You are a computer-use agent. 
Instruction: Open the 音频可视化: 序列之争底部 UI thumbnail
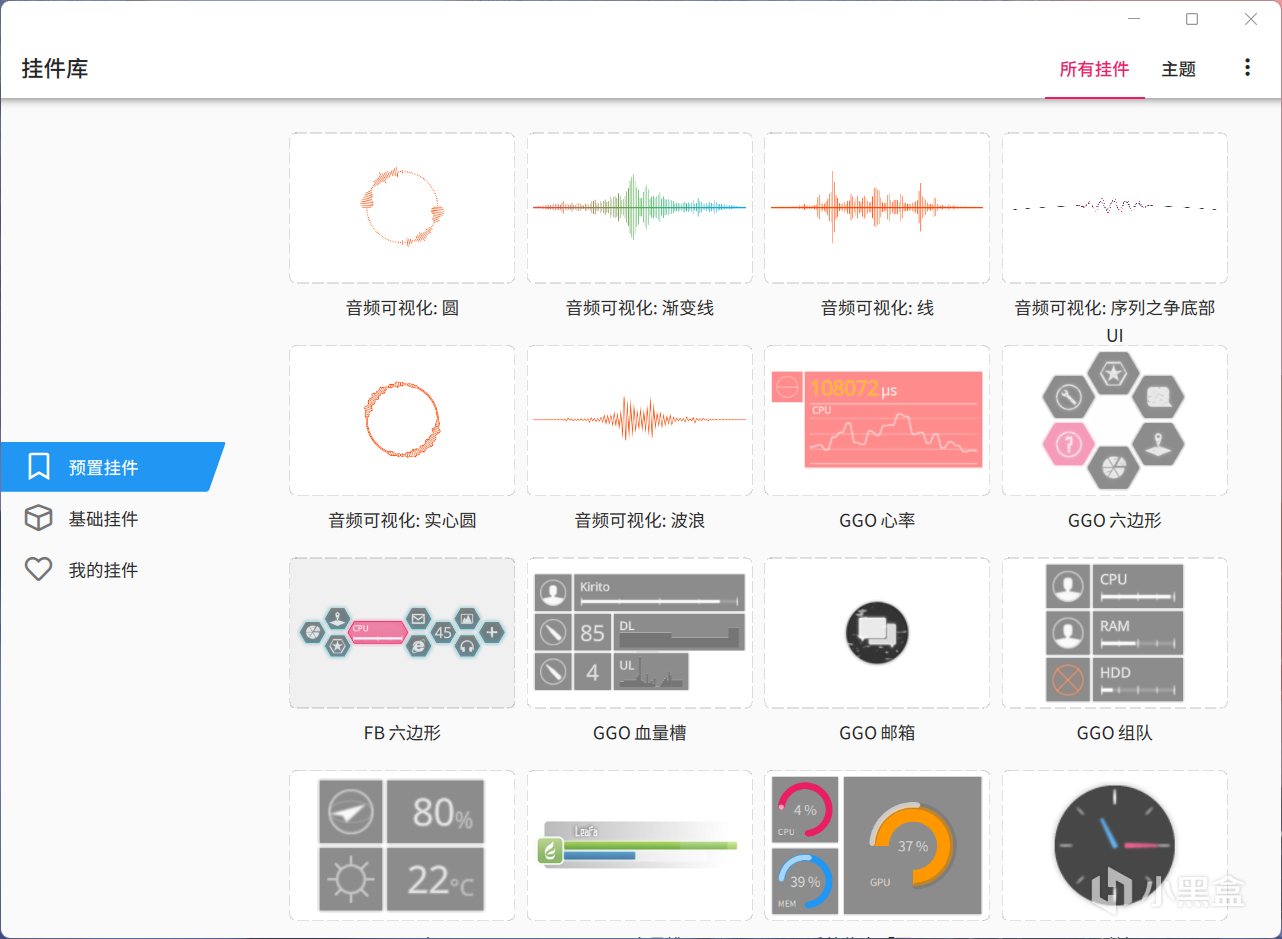[1115, 208]
